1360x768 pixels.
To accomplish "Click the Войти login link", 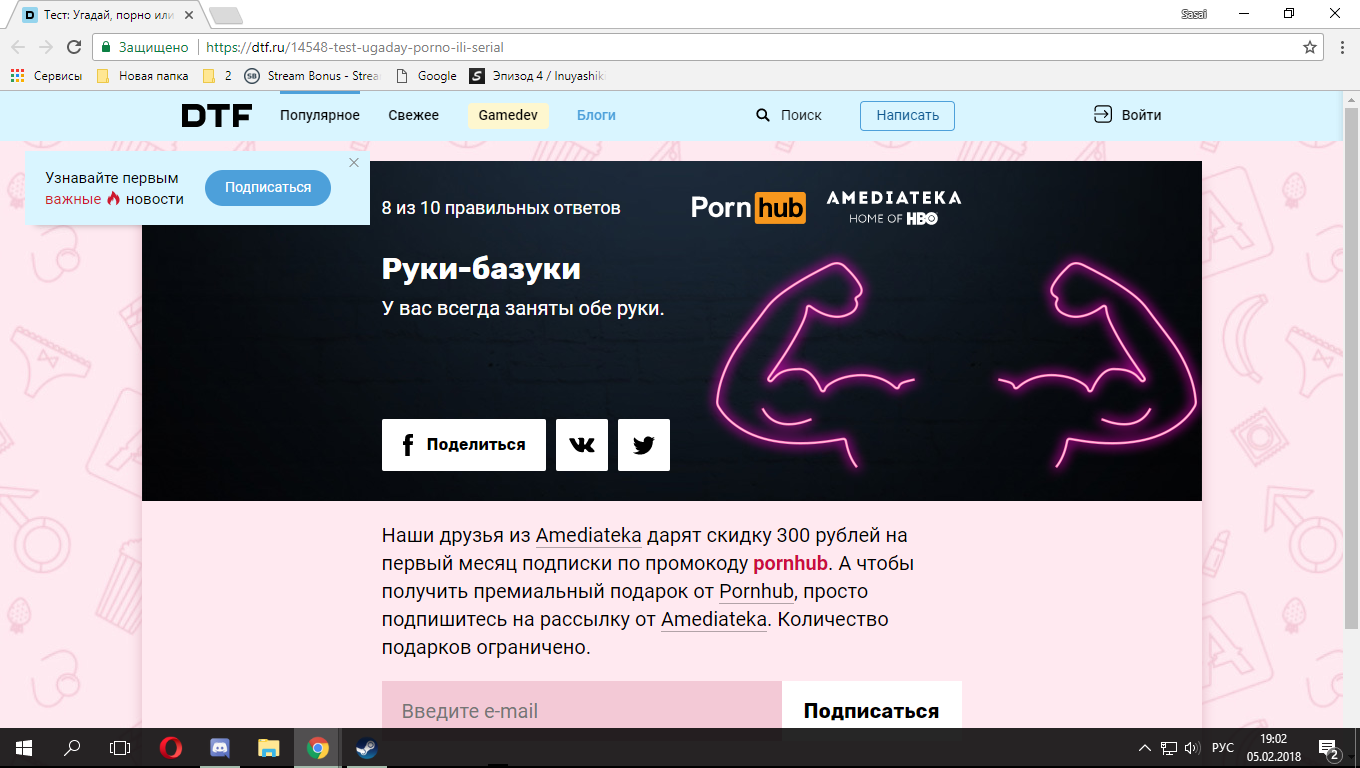I will tap(1128, 115).
